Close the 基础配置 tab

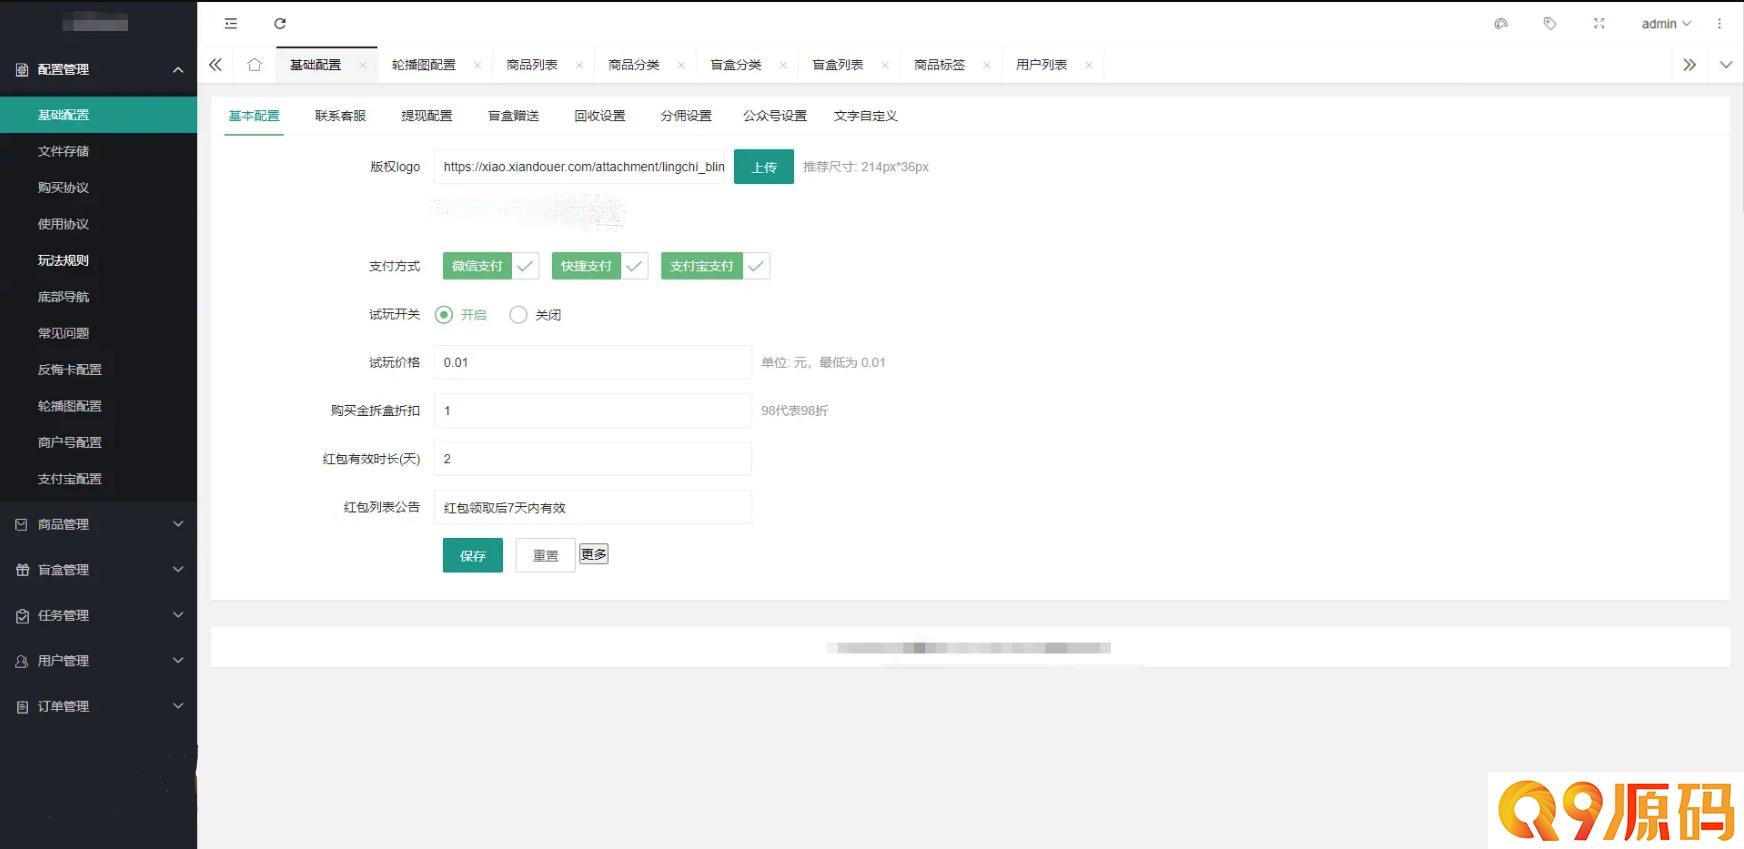(362, 65)
